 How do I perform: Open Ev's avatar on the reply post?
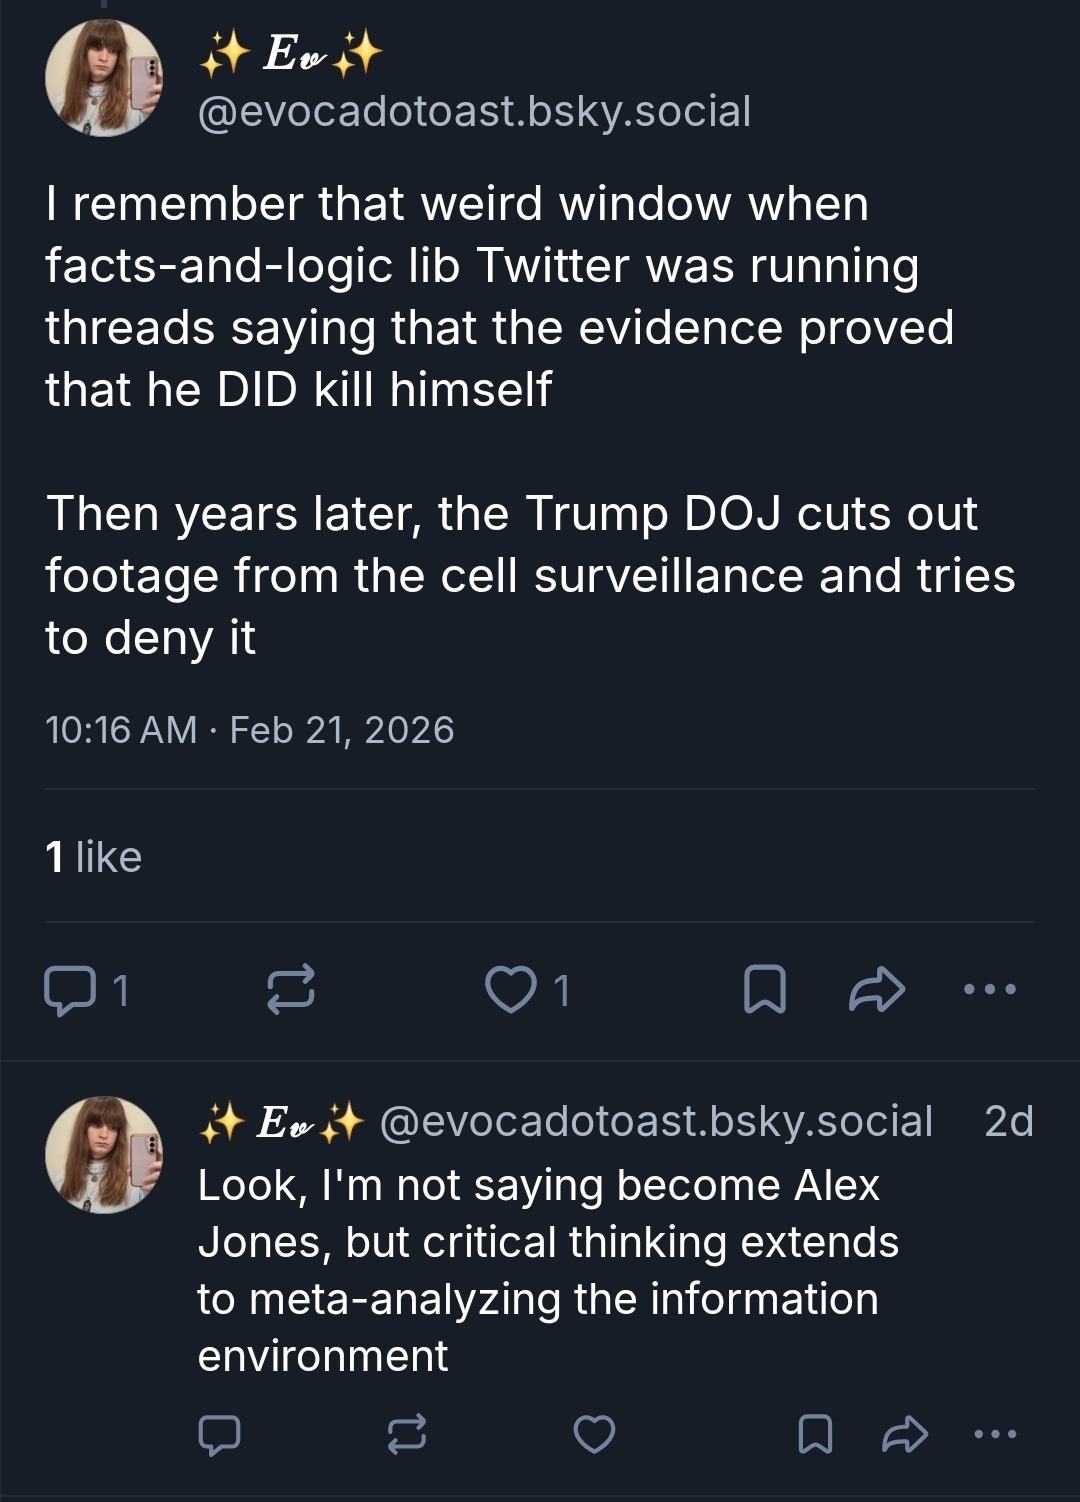tap(103, 1155)
